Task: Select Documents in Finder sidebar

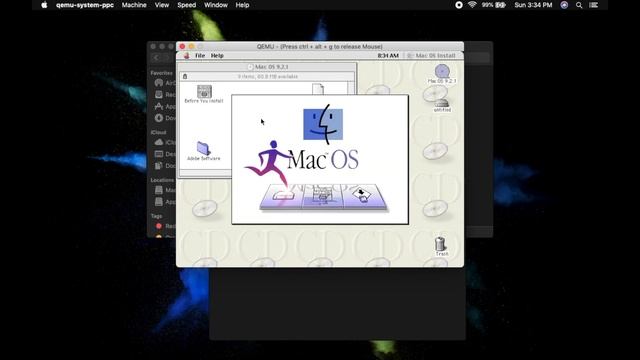Action: pyautogui.click(x=164, y=166)
